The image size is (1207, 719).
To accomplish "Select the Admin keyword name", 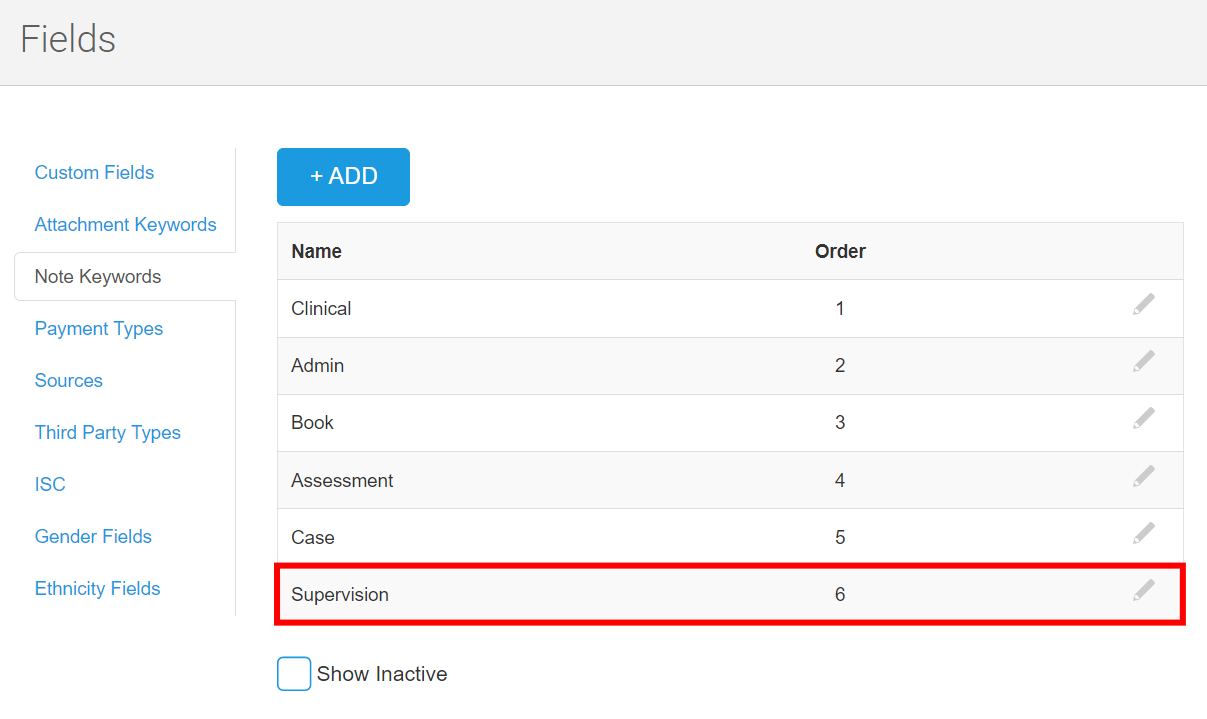I will pos(318,366).
